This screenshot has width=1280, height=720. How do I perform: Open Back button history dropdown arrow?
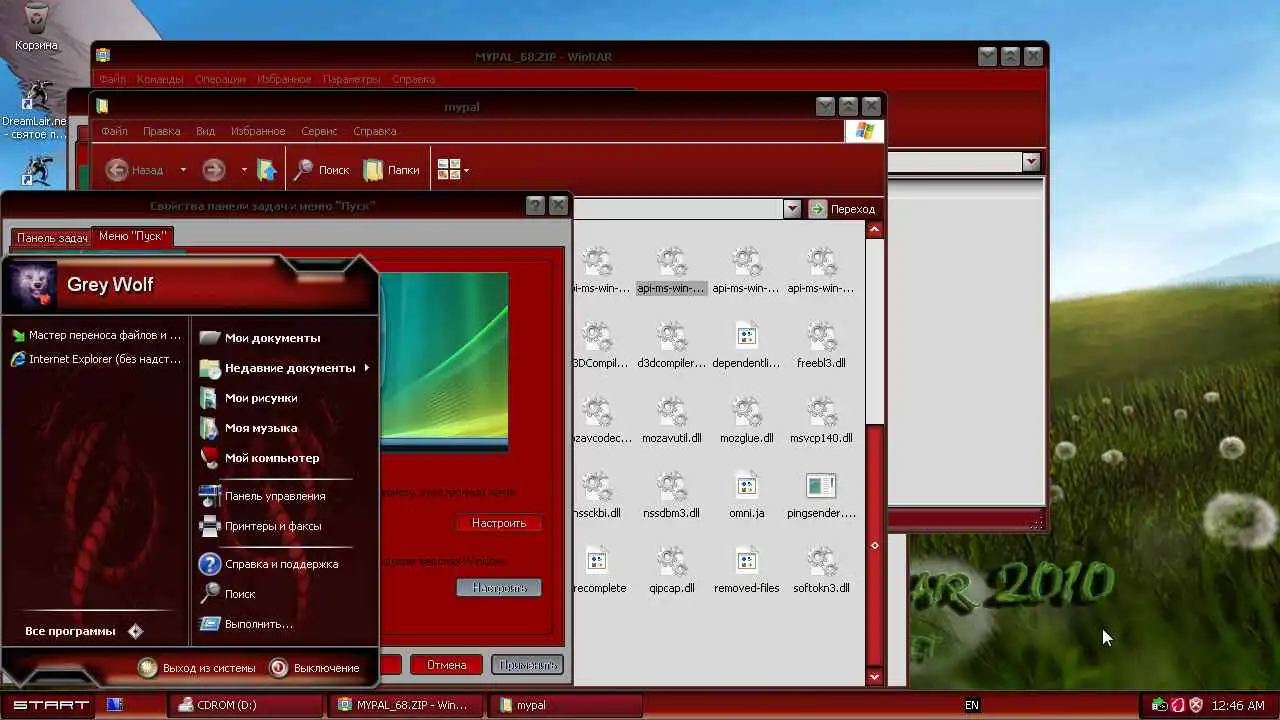coord(183,170)
